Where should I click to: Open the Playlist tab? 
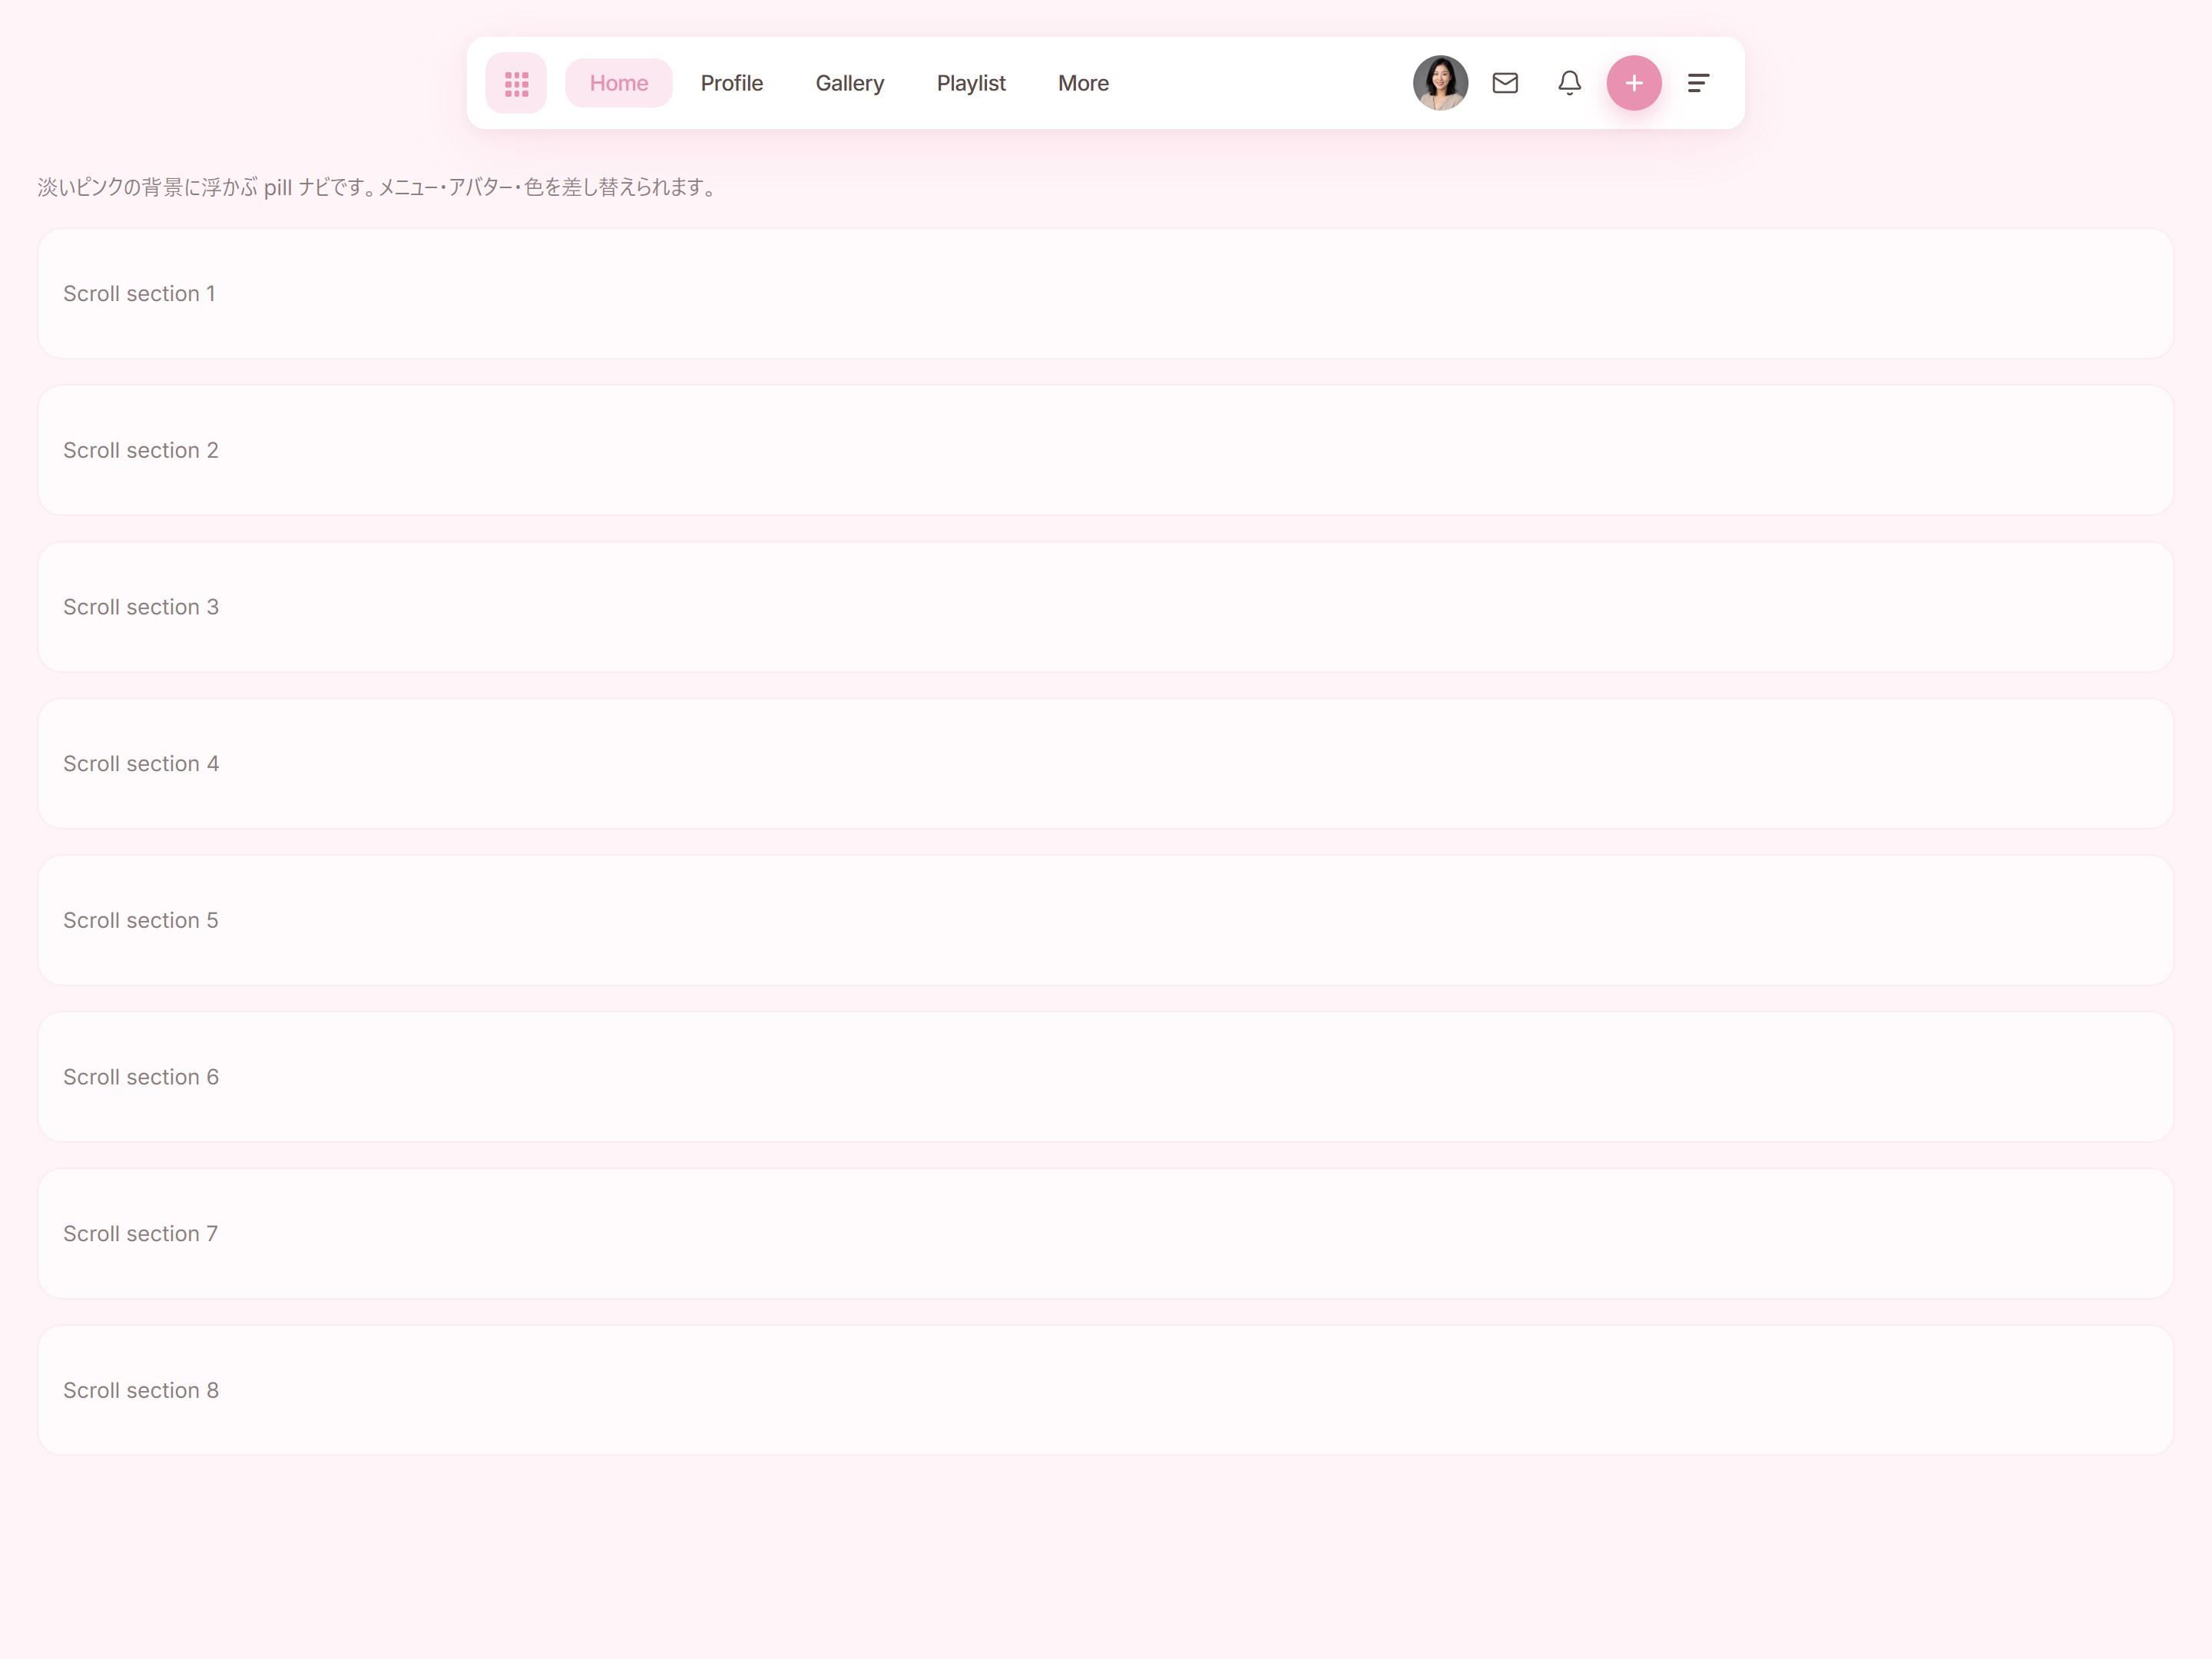point(971,83)
